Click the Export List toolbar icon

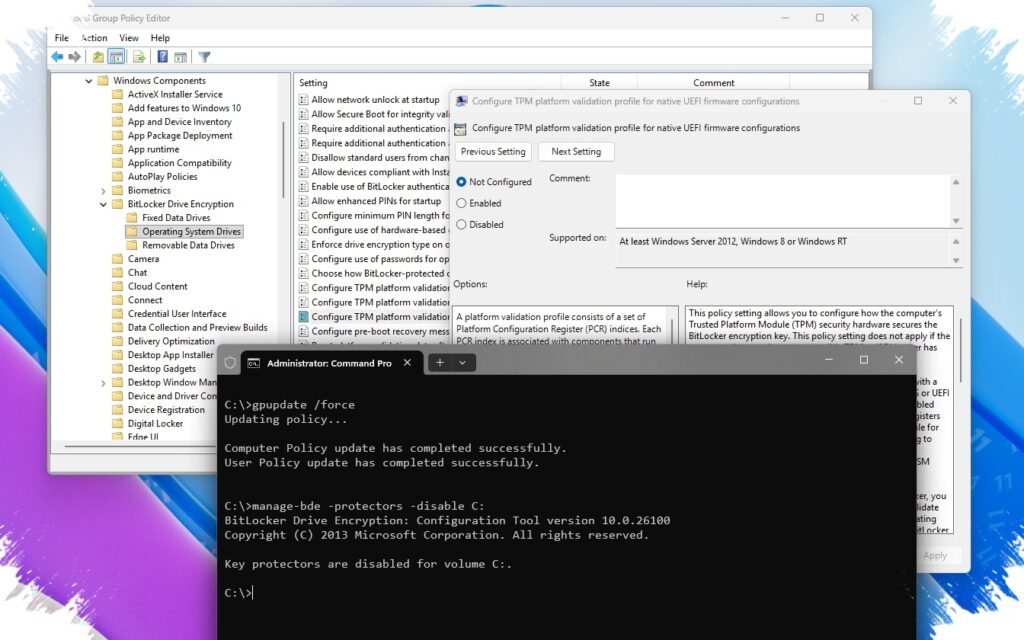click(x=139, y=57)
